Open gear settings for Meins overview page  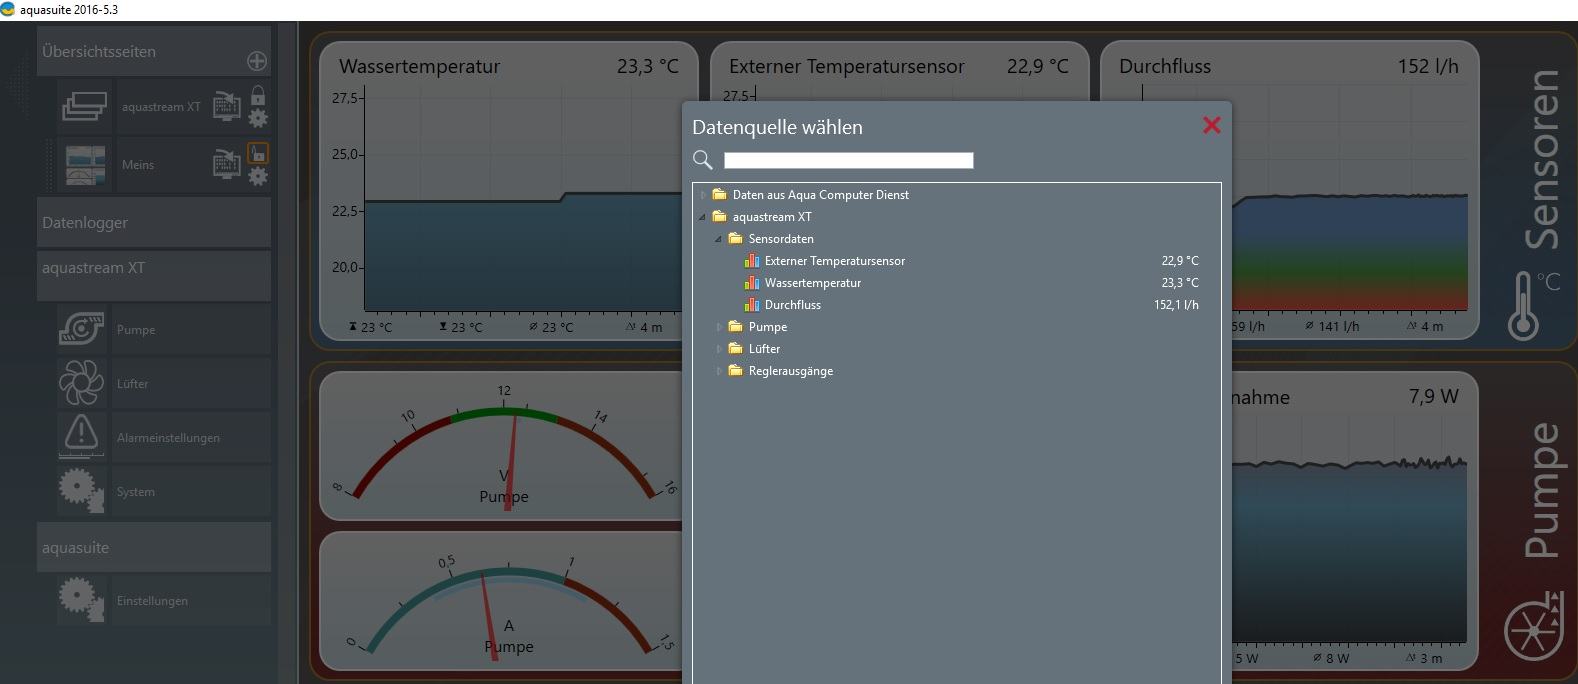pos(258,177)
